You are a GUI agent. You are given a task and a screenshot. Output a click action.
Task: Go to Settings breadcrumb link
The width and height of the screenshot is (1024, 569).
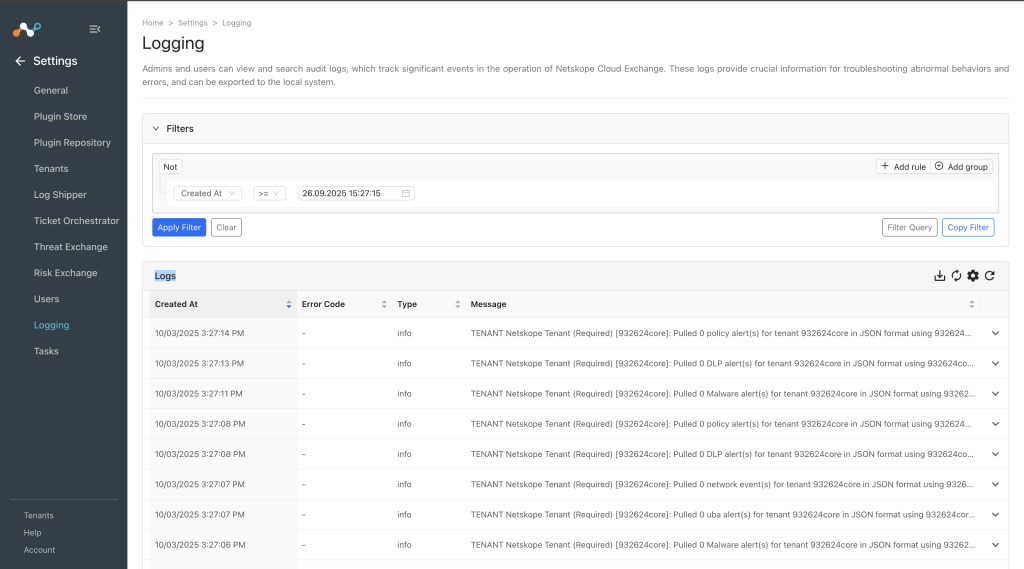click(193, 23)
